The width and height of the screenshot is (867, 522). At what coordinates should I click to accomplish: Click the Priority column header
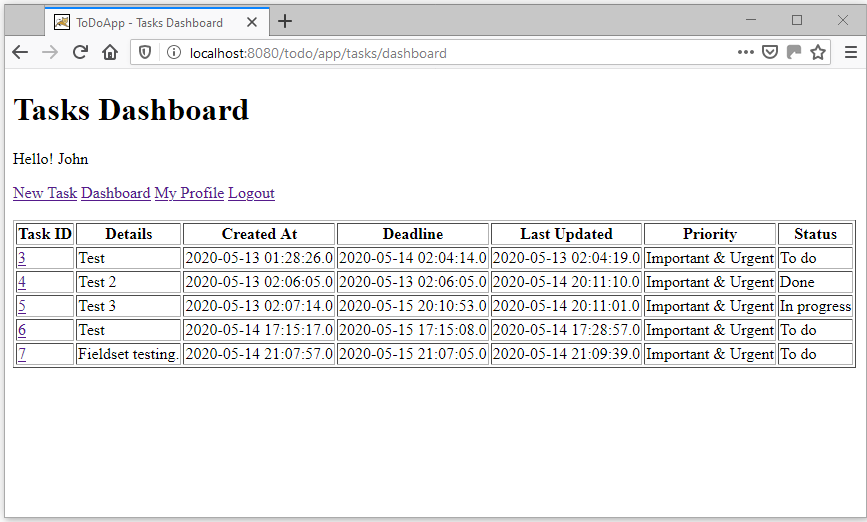[x=709, y=234]
